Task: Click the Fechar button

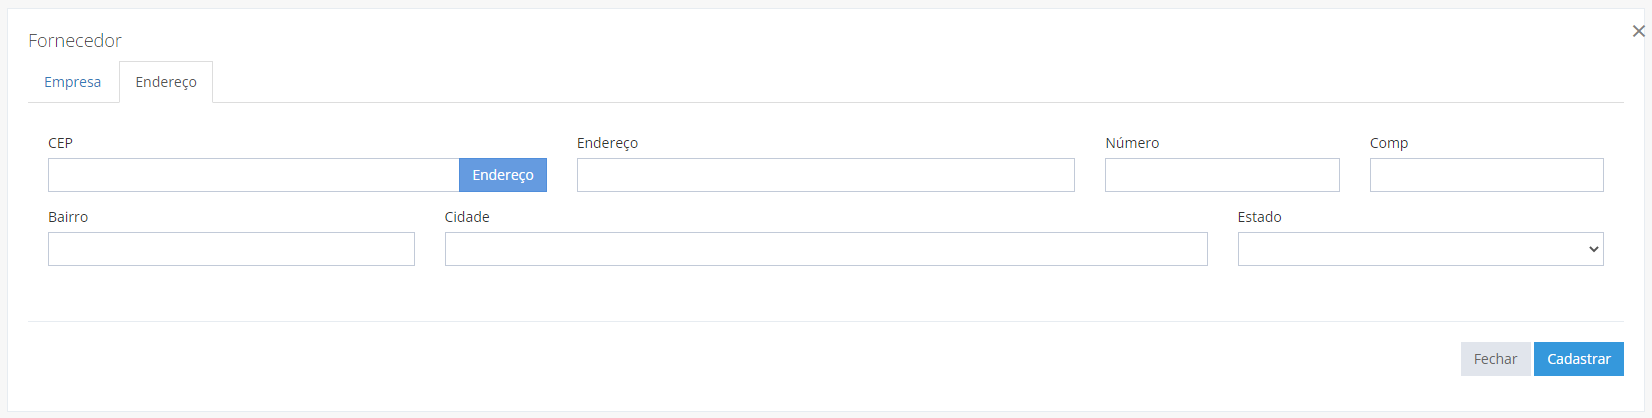Action: 1495,359
